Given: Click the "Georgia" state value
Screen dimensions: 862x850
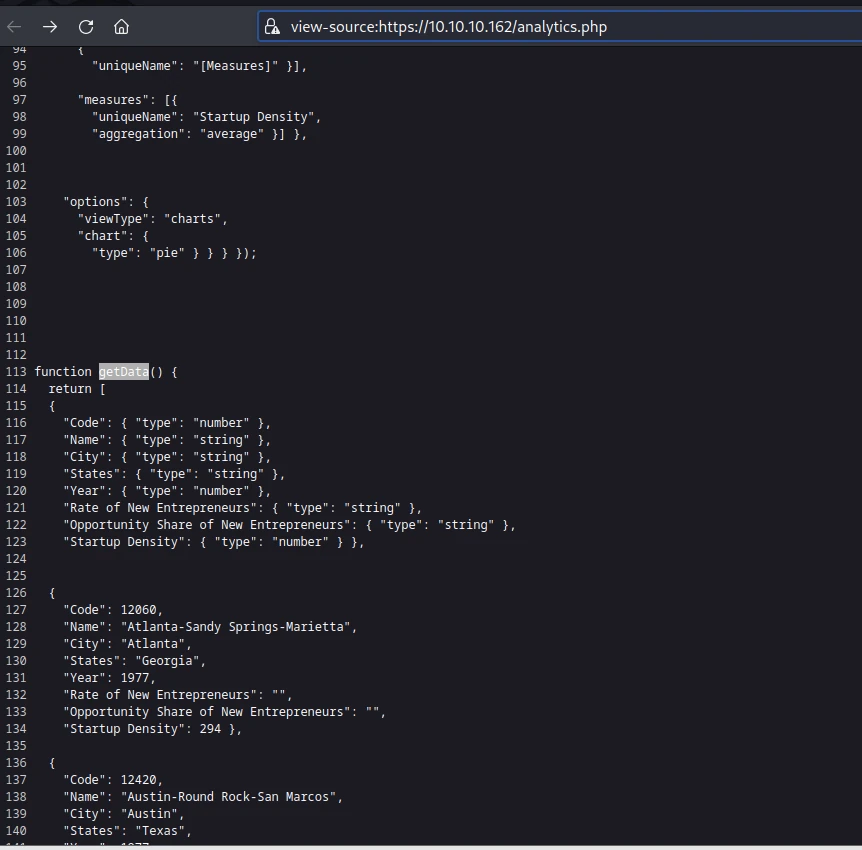Looking at the screenshot, I should click(167, 661).
